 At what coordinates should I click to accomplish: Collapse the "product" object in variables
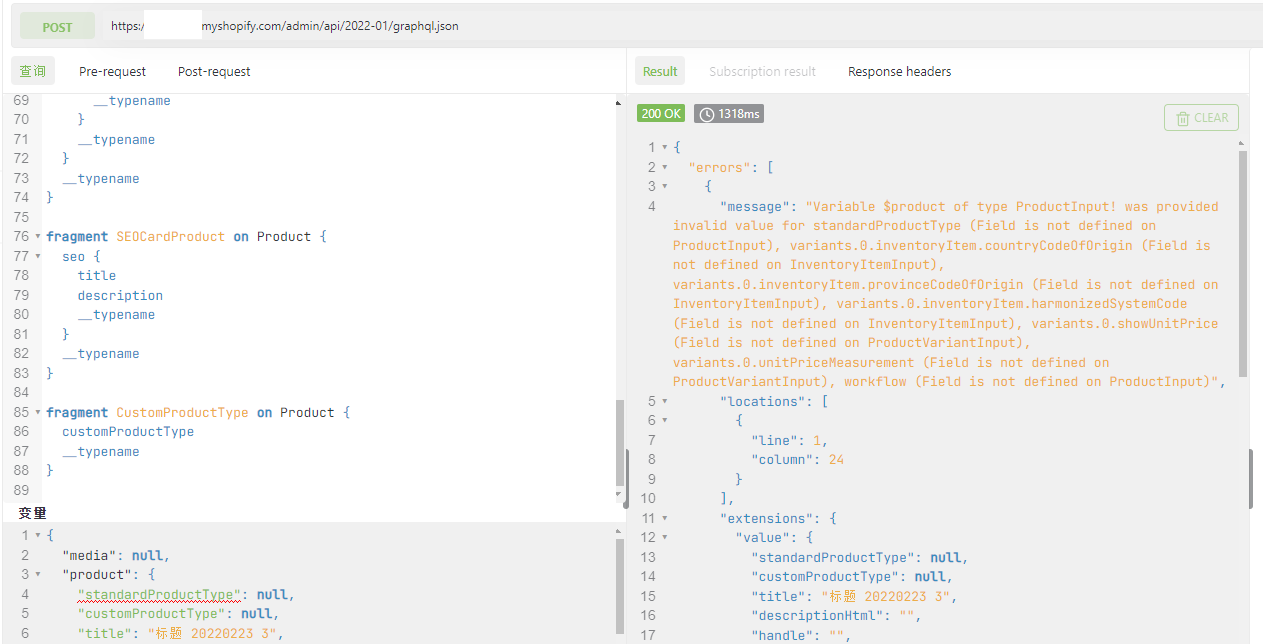click(38, 575)
